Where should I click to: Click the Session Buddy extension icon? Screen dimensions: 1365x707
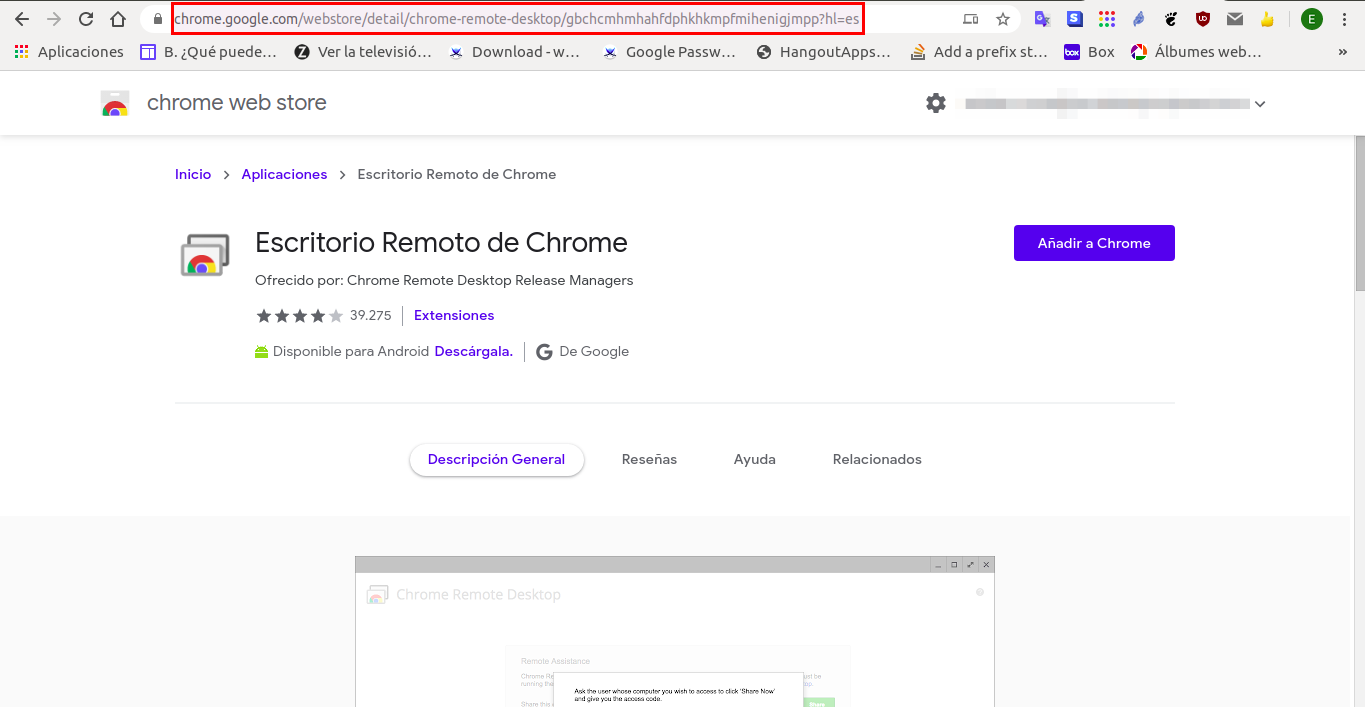click(x=1074, y=18)
